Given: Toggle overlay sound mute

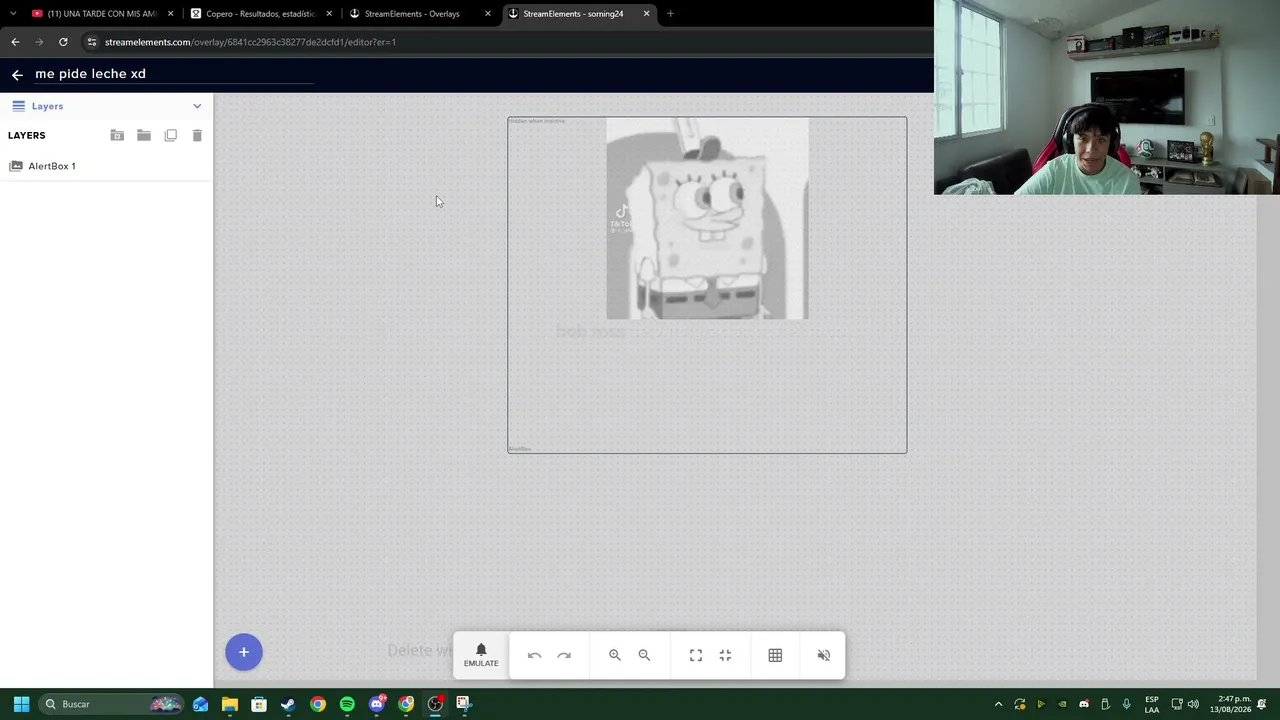Looking at the screenshot, I should pos(824,655).
